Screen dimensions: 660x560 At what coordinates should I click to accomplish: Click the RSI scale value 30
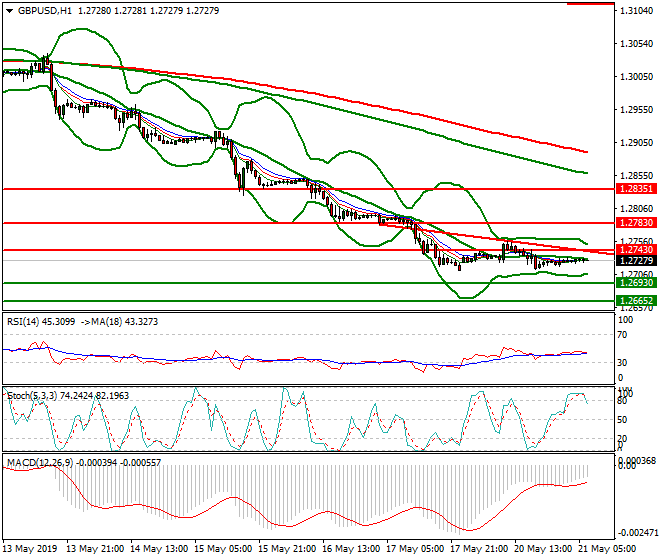(623, 363)
